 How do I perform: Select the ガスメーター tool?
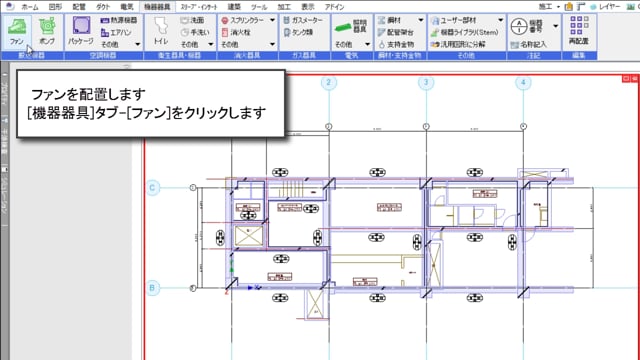point(303,20)
